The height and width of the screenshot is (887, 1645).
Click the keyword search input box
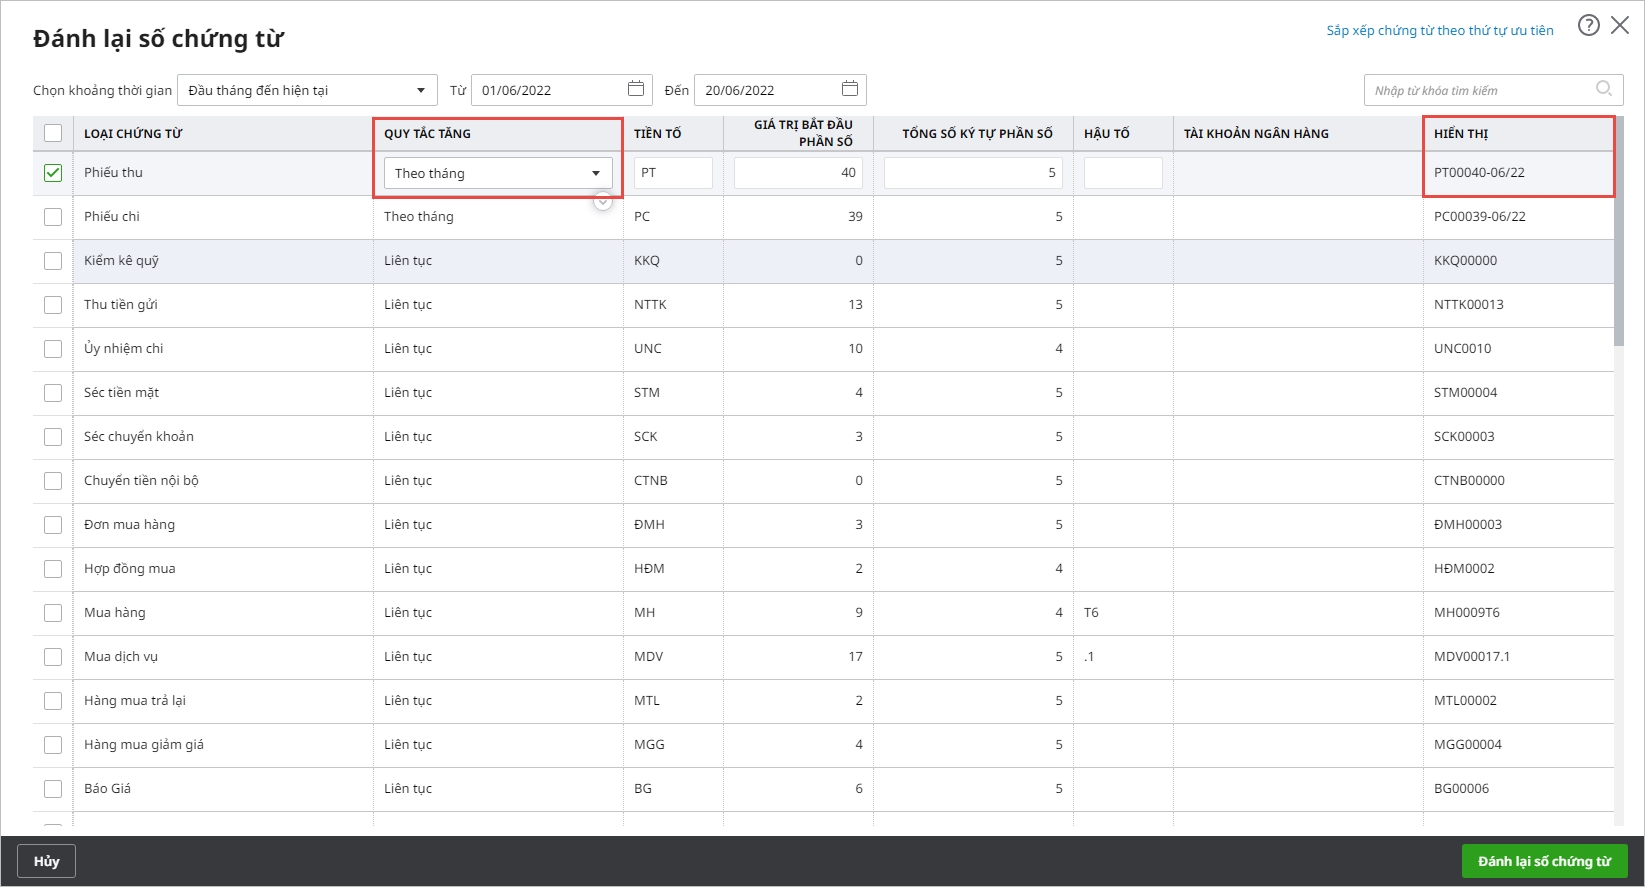[x=1478, y=90]
